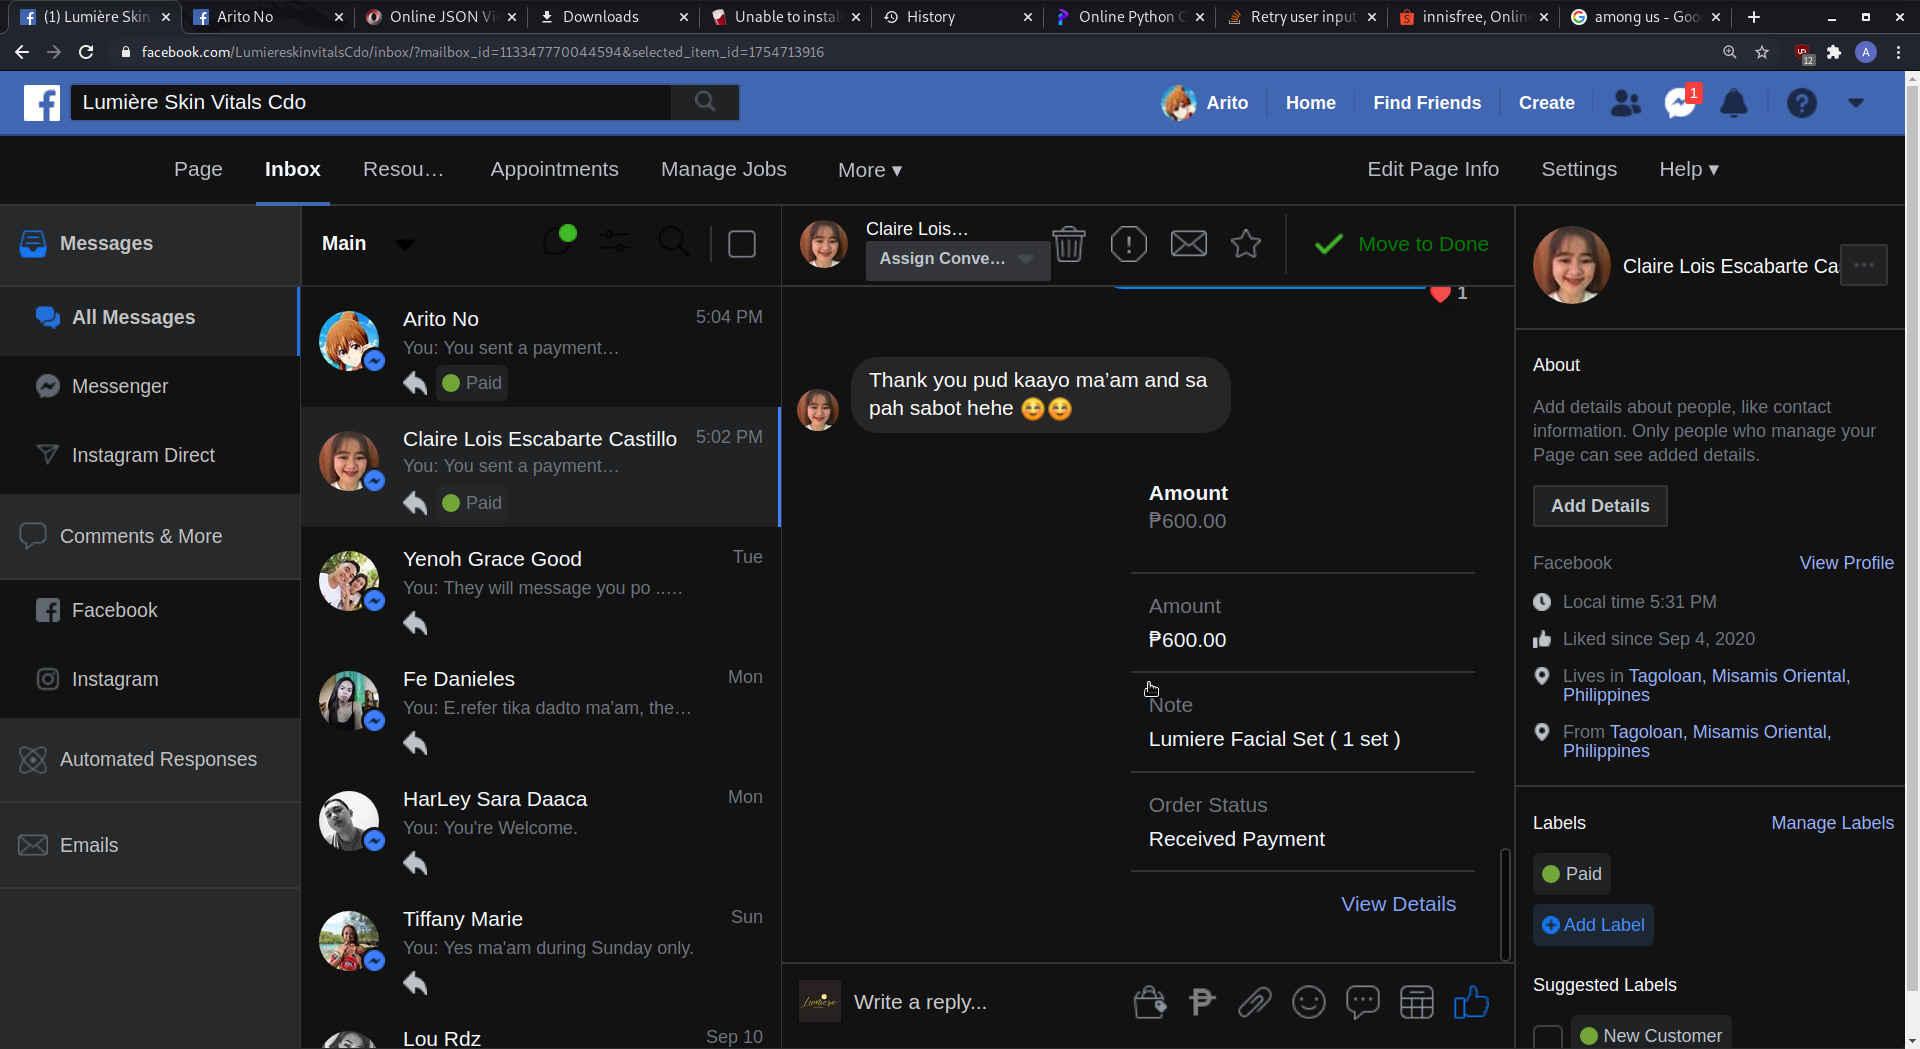This screenshot has height=1049, width=1920.
Task: Select Instagram Direct in sidebar
Action: pyautogui.click(x=150, y=455)
